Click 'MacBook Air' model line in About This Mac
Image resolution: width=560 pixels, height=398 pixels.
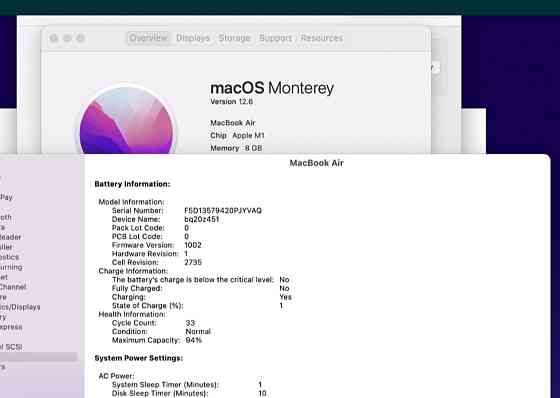233,123
